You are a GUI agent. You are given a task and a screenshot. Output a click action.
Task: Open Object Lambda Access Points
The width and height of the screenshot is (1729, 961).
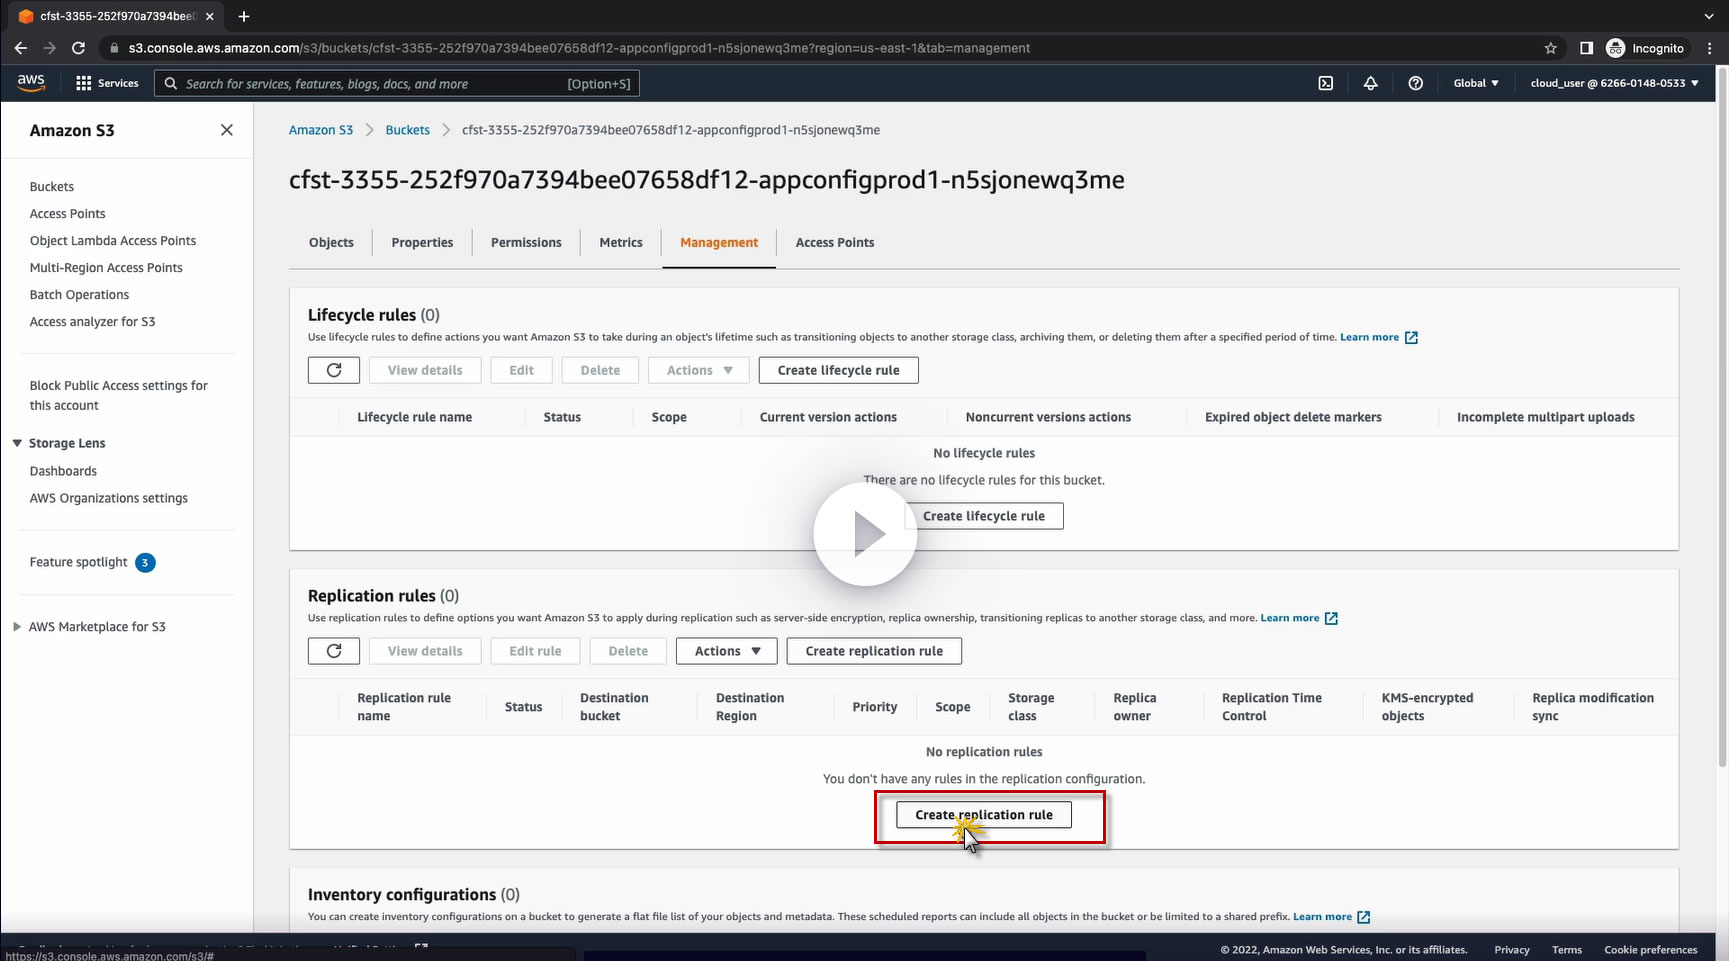(x=113, y=241)
